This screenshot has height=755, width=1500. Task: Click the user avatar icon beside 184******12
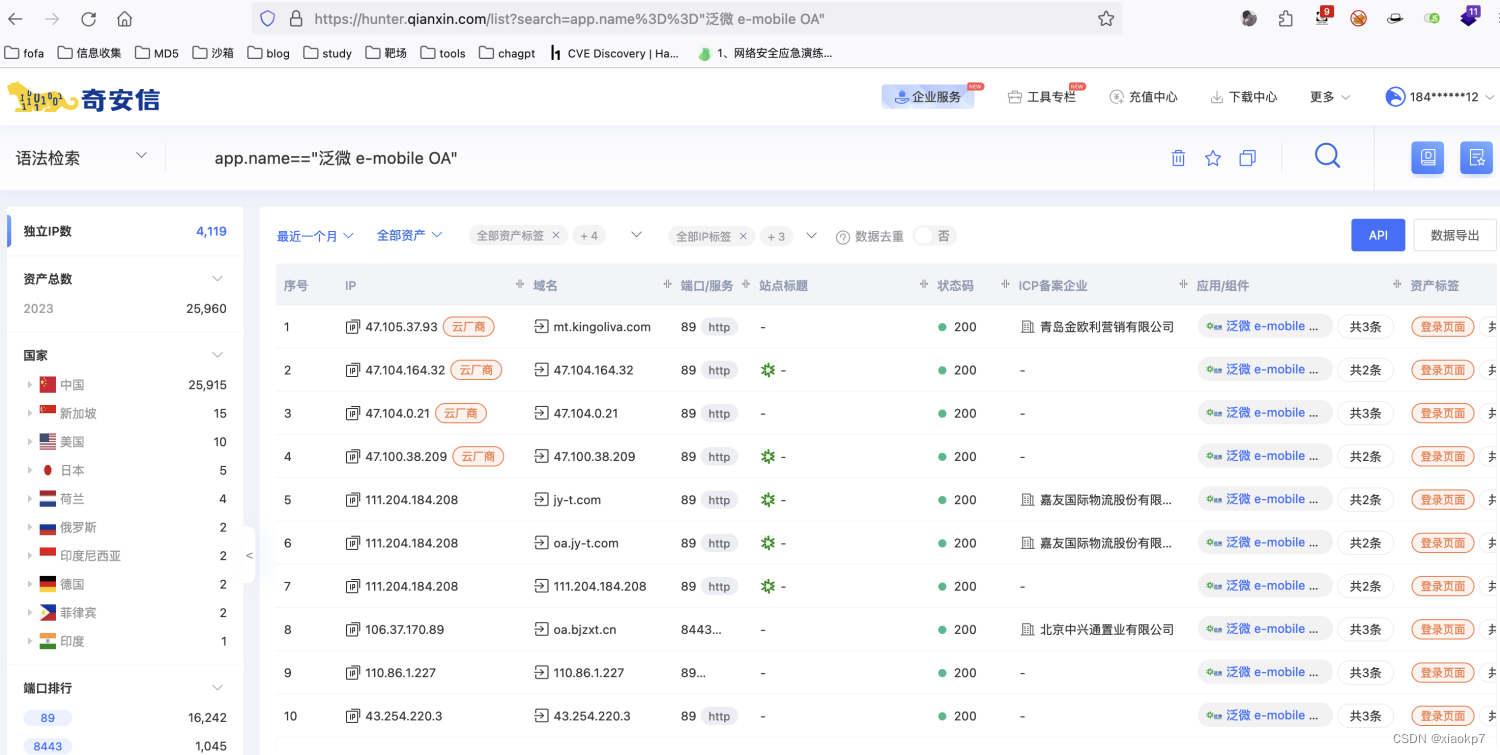pyautogui.click(x=1395, y=97)
